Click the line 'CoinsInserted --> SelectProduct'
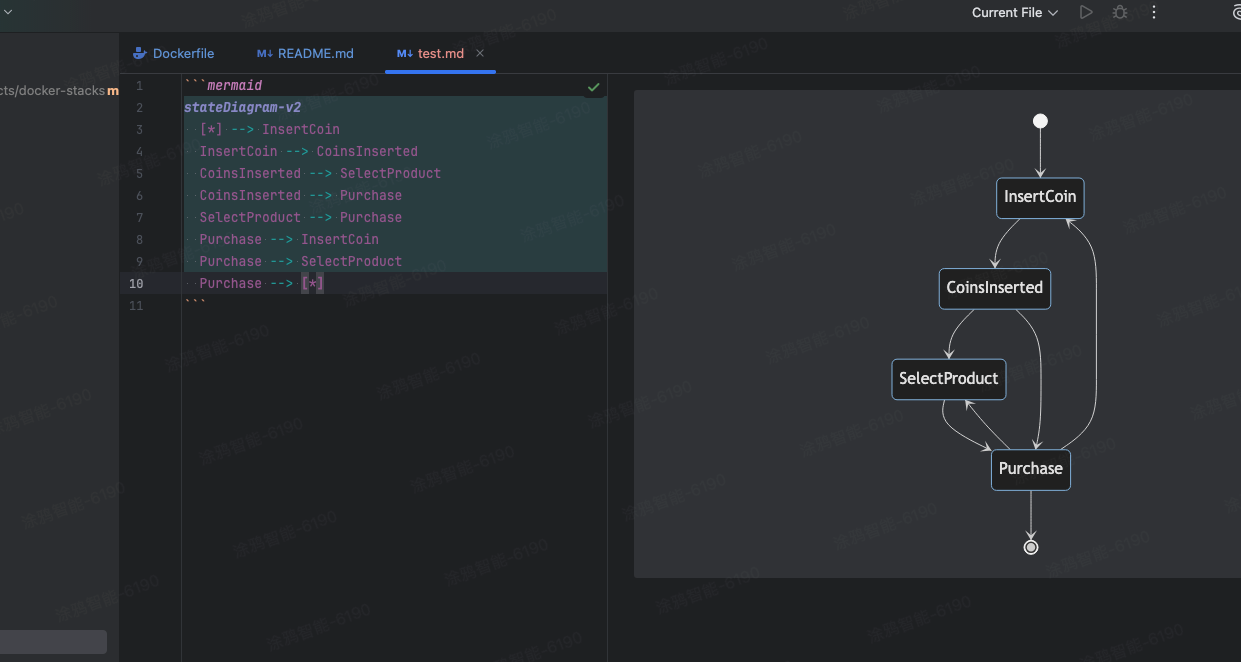Screen dimensions: 1241x662 point(320,174)
